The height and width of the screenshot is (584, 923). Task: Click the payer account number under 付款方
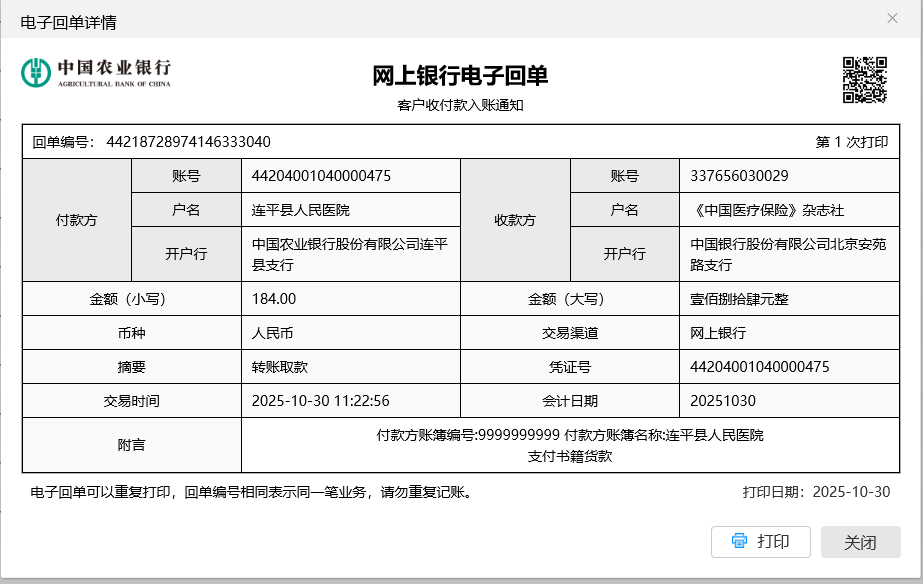pyautogui.click(x=321, y=176)
